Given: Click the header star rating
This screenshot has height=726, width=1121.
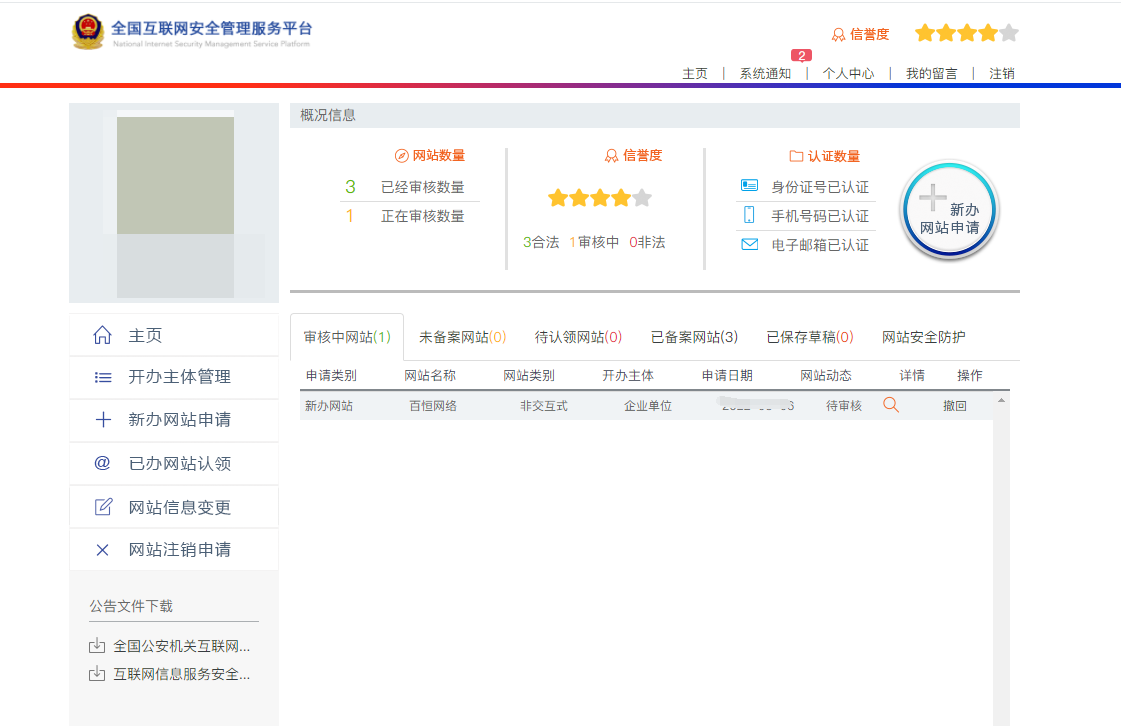Looking at the screenshot, I should (x=967, y=33).
